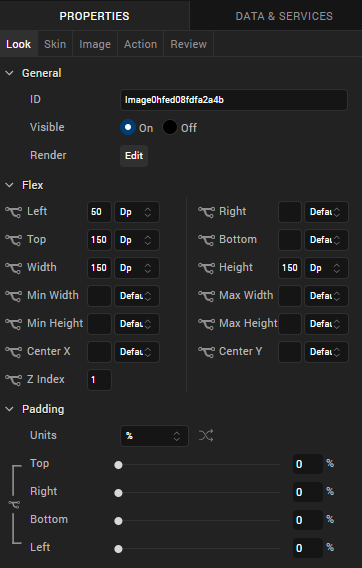Click the ID input field

(234, 100)
